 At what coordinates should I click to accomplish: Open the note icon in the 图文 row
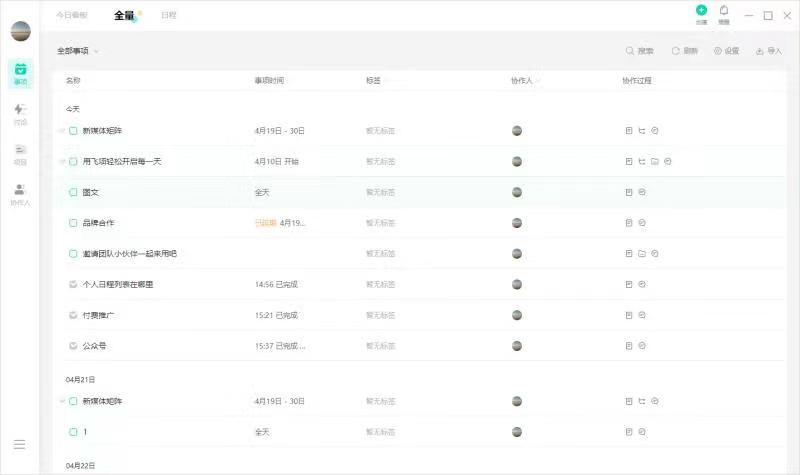coord(629,192)
